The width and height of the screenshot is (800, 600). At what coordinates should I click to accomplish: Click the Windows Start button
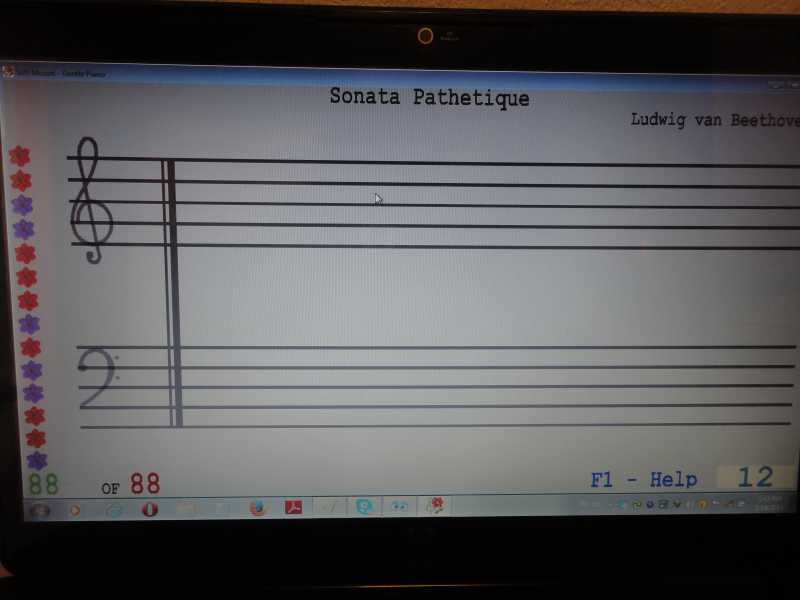pyautogui.click(x=40, y=510)
